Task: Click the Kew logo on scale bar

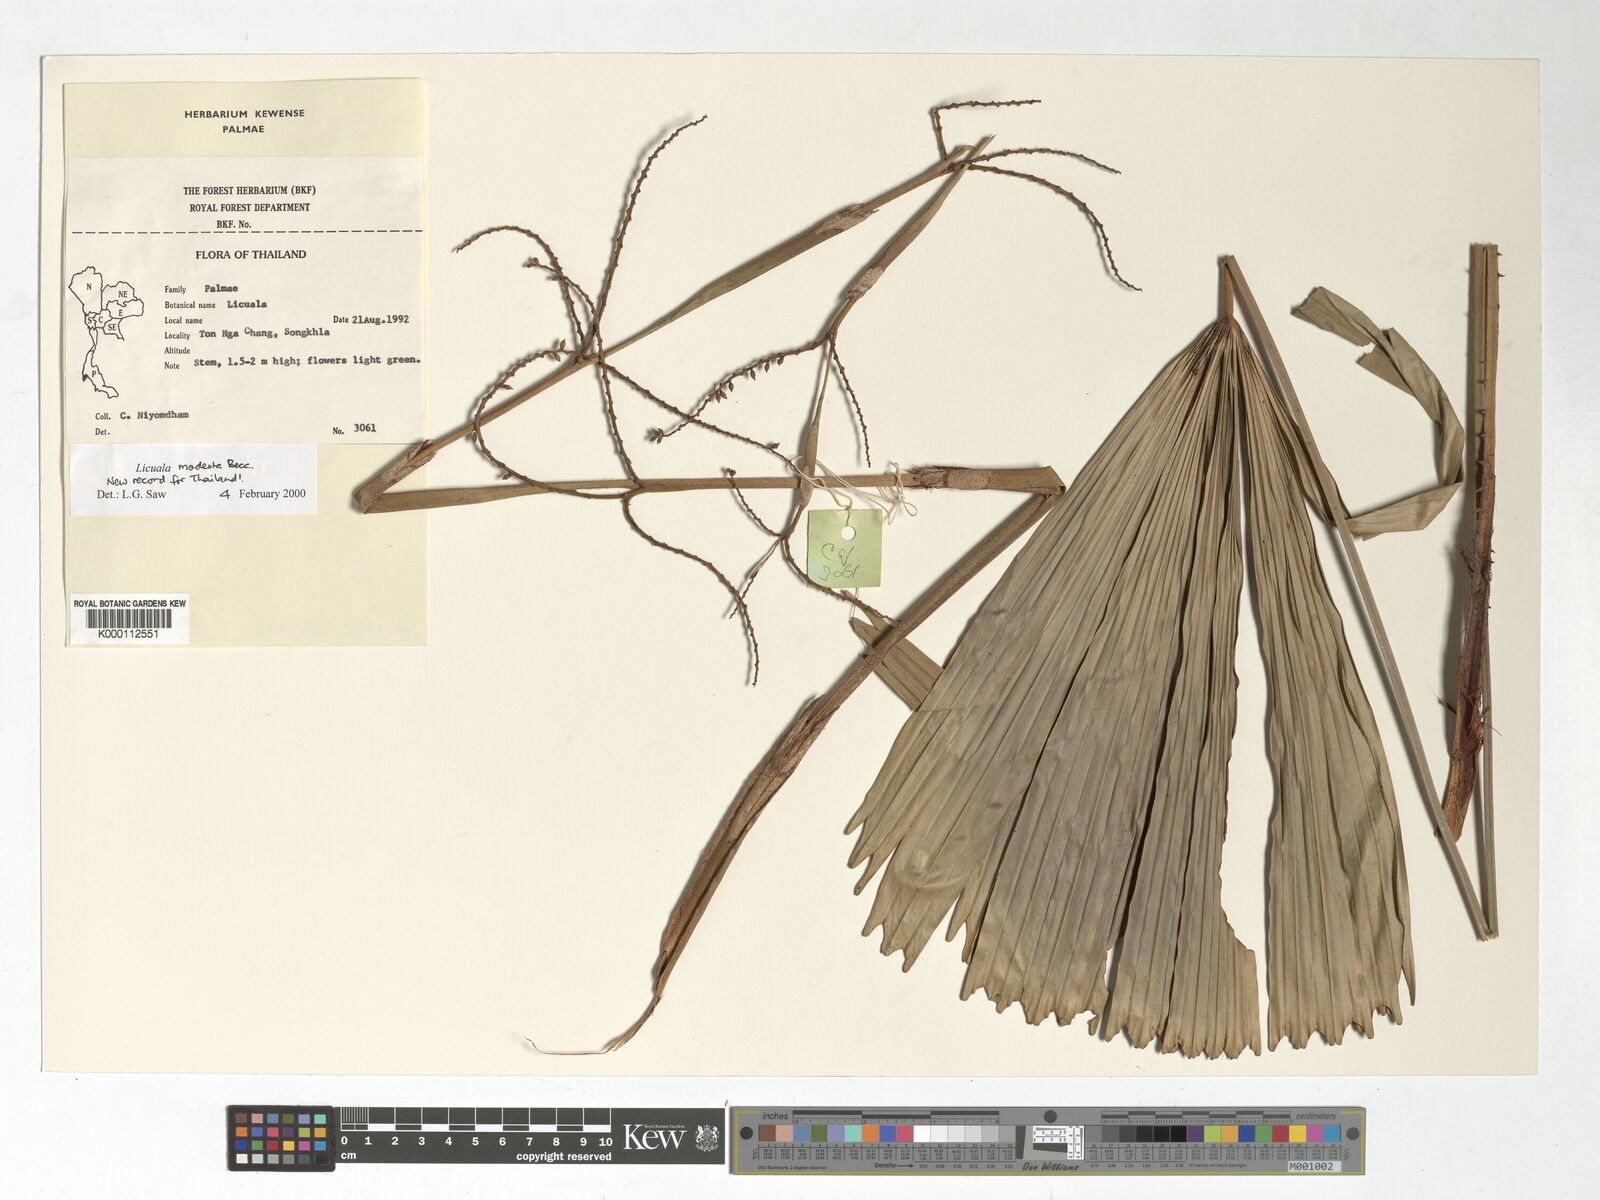Action: [670, 1137]
